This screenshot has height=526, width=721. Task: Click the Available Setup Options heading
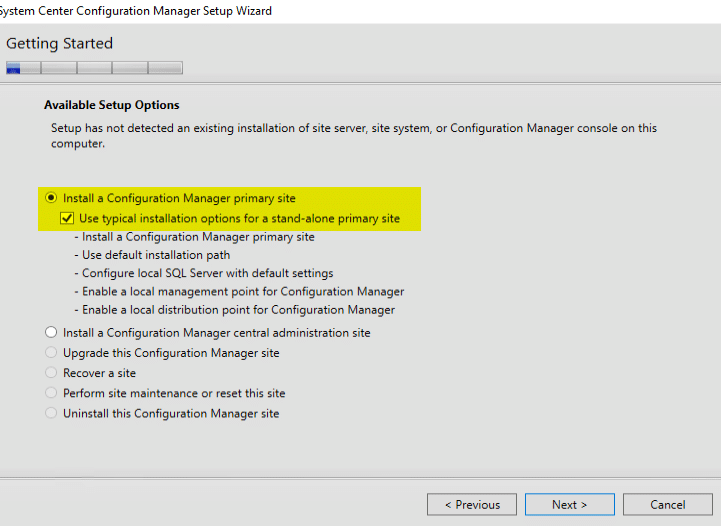(x=111, y=105)
